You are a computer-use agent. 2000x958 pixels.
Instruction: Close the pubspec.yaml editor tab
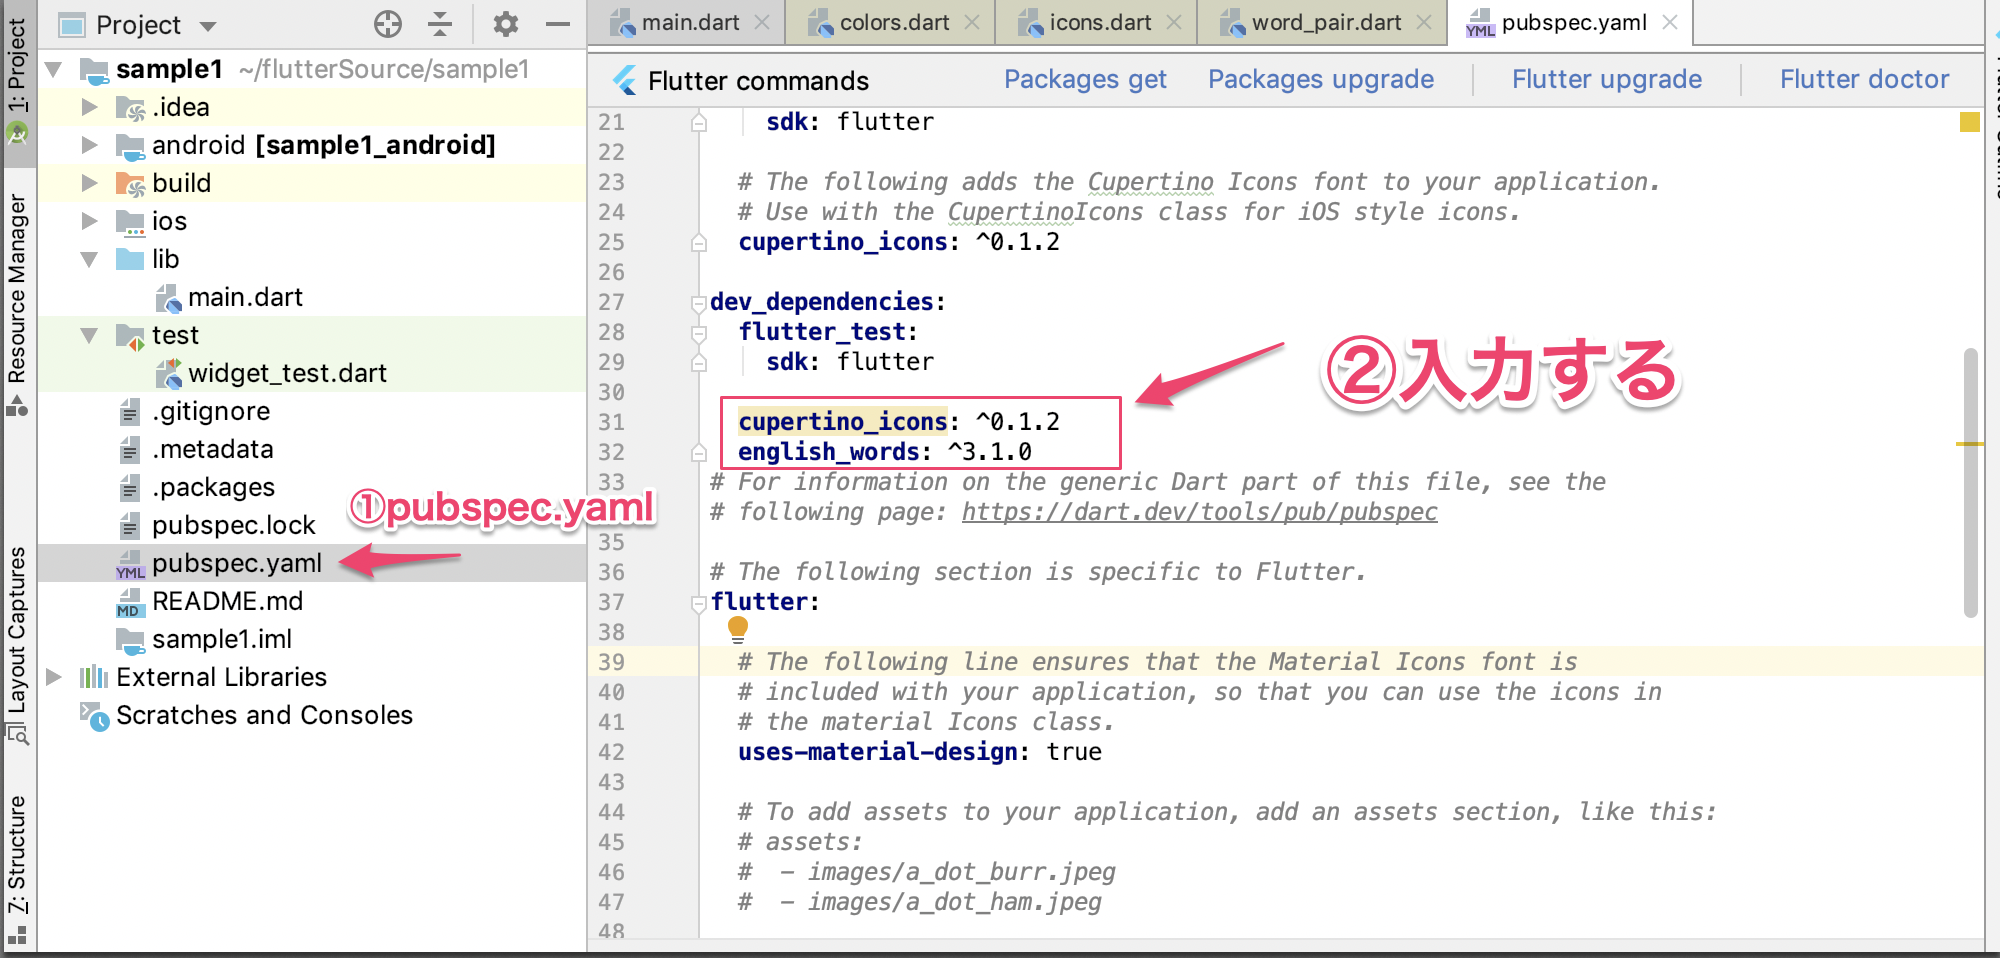point(1670,22)
